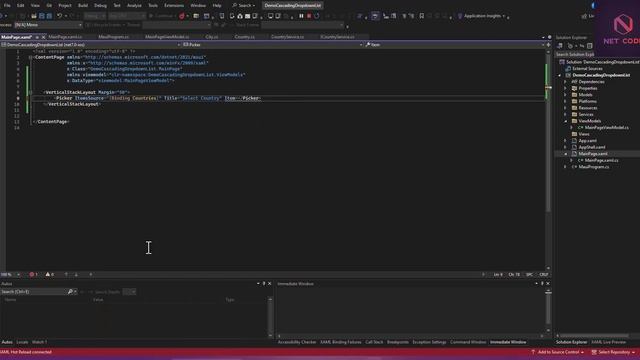Click Solution Explorer home toolbar icon

point(560,46)
